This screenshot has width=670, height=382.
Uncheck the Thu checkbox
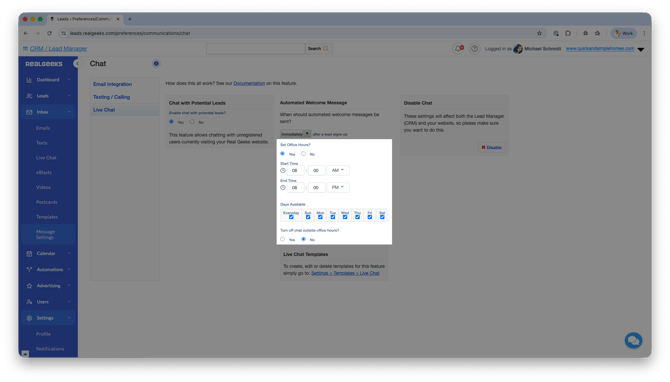pos(357,217)
